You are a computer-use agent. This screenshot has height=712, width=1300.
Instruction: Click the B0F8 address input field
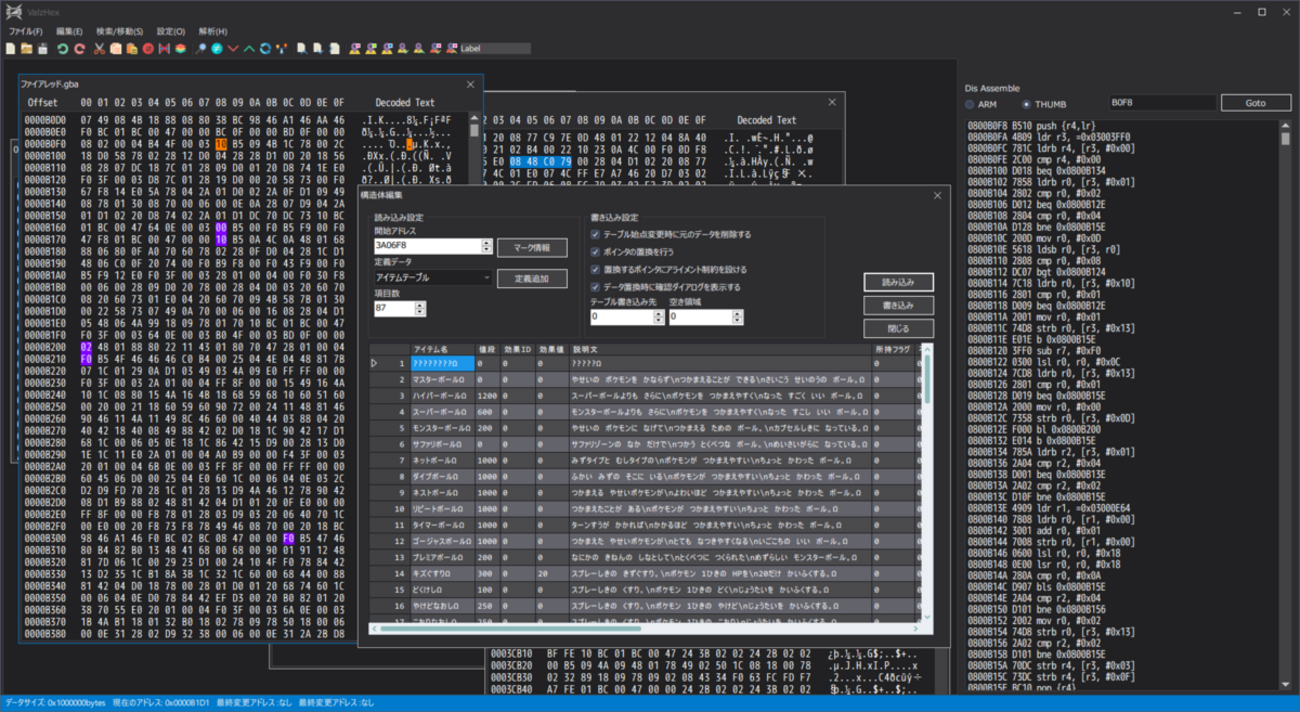[1162, 103]
